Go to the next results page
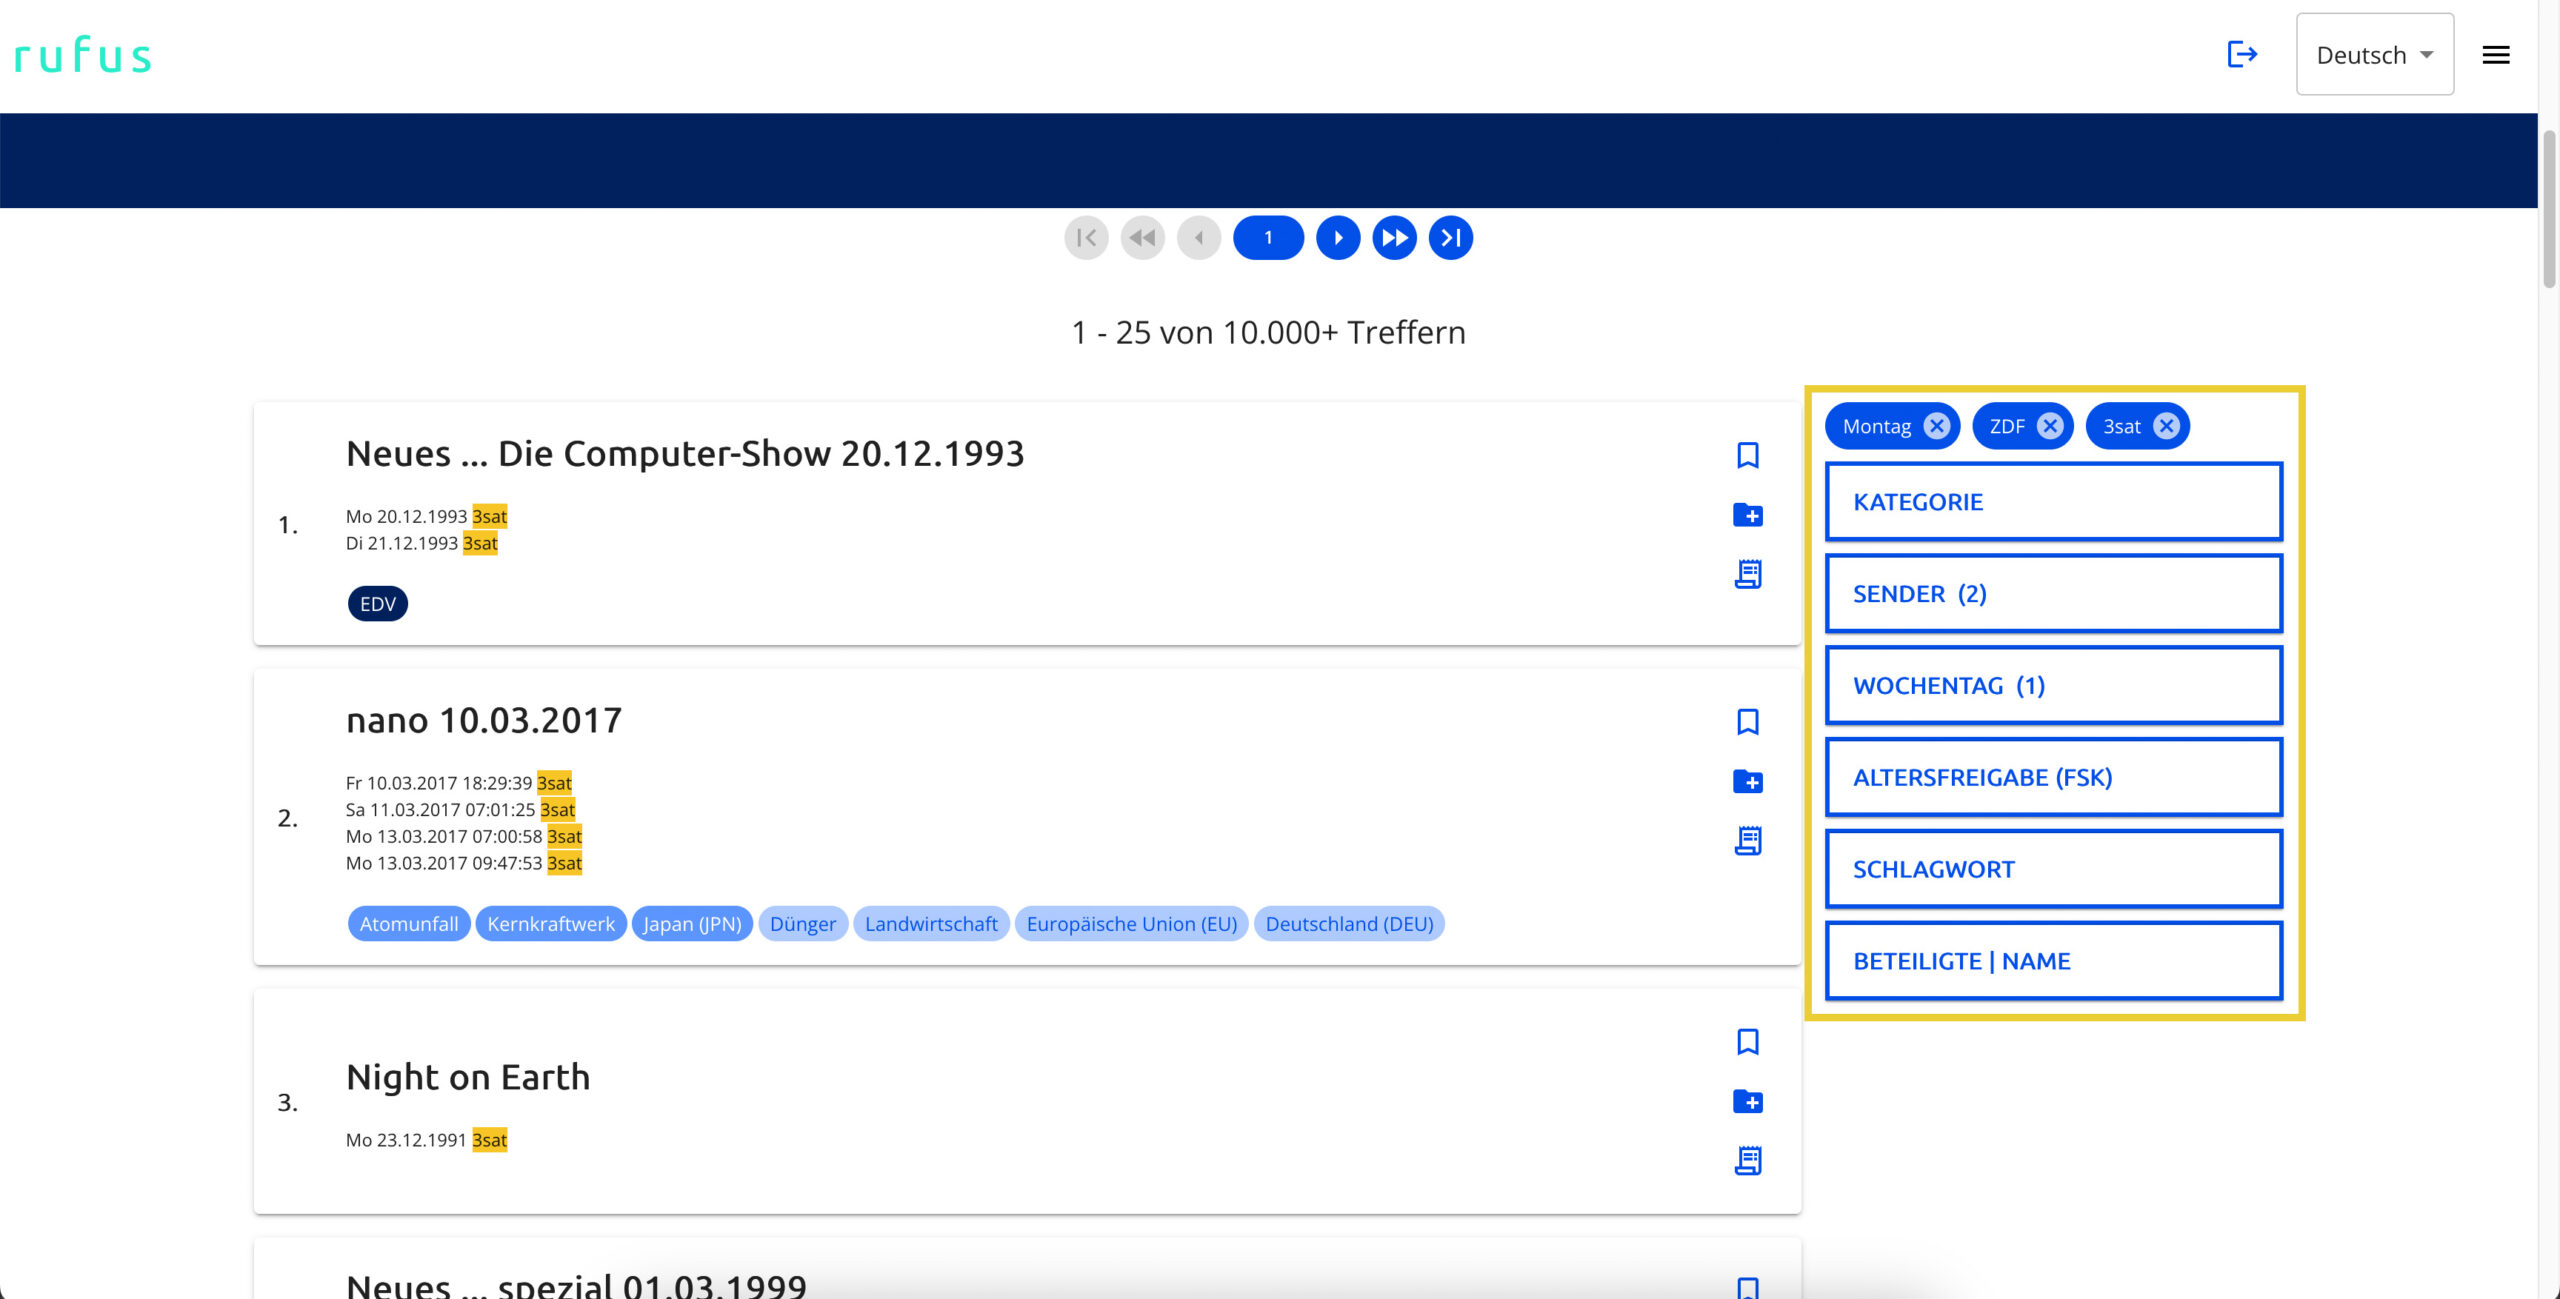 click(1338, 238)
